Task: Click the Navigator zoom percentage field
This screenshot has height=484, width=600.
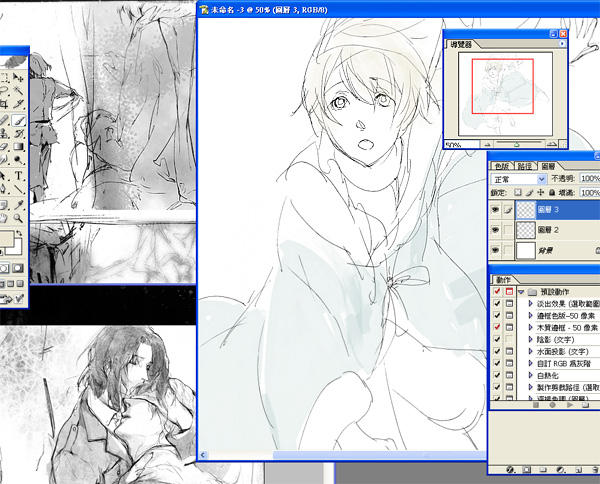Action: pyautogui.click(x=461, y=145)
